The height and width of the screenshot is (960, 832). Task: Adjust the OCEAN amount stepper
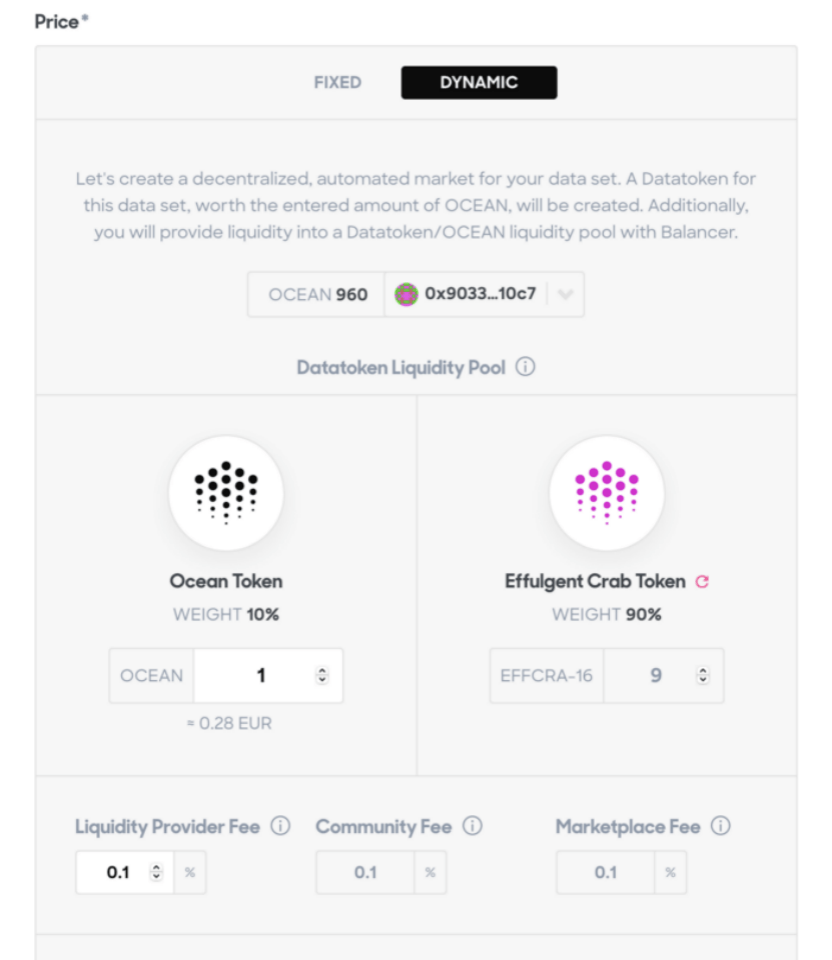(x=322, y=676)
